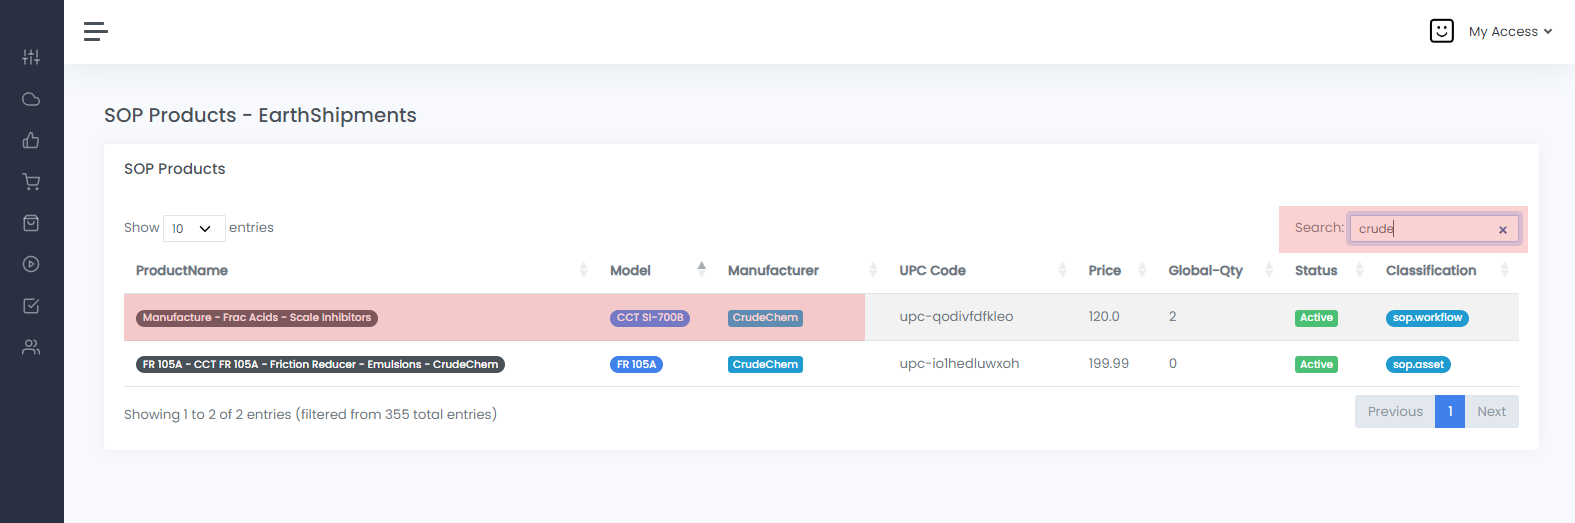The image size is (1575, 523).
Task: Click the sliders settings sidebar icon
Action: tap(31, 57)
